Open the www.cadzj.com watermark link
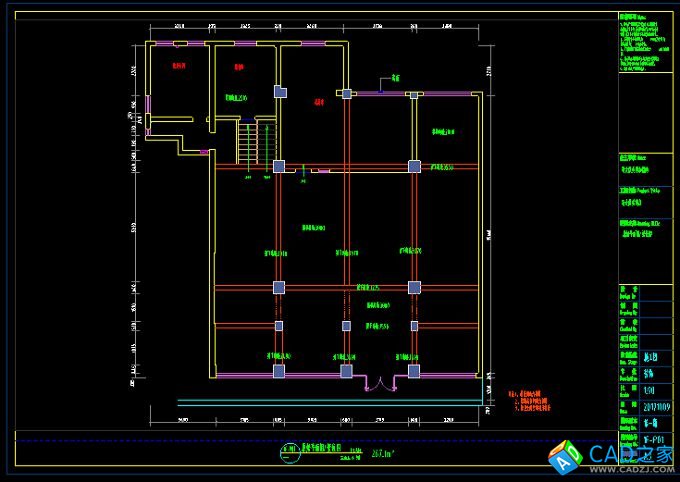The image size is (680, 482). pos(626,468)
